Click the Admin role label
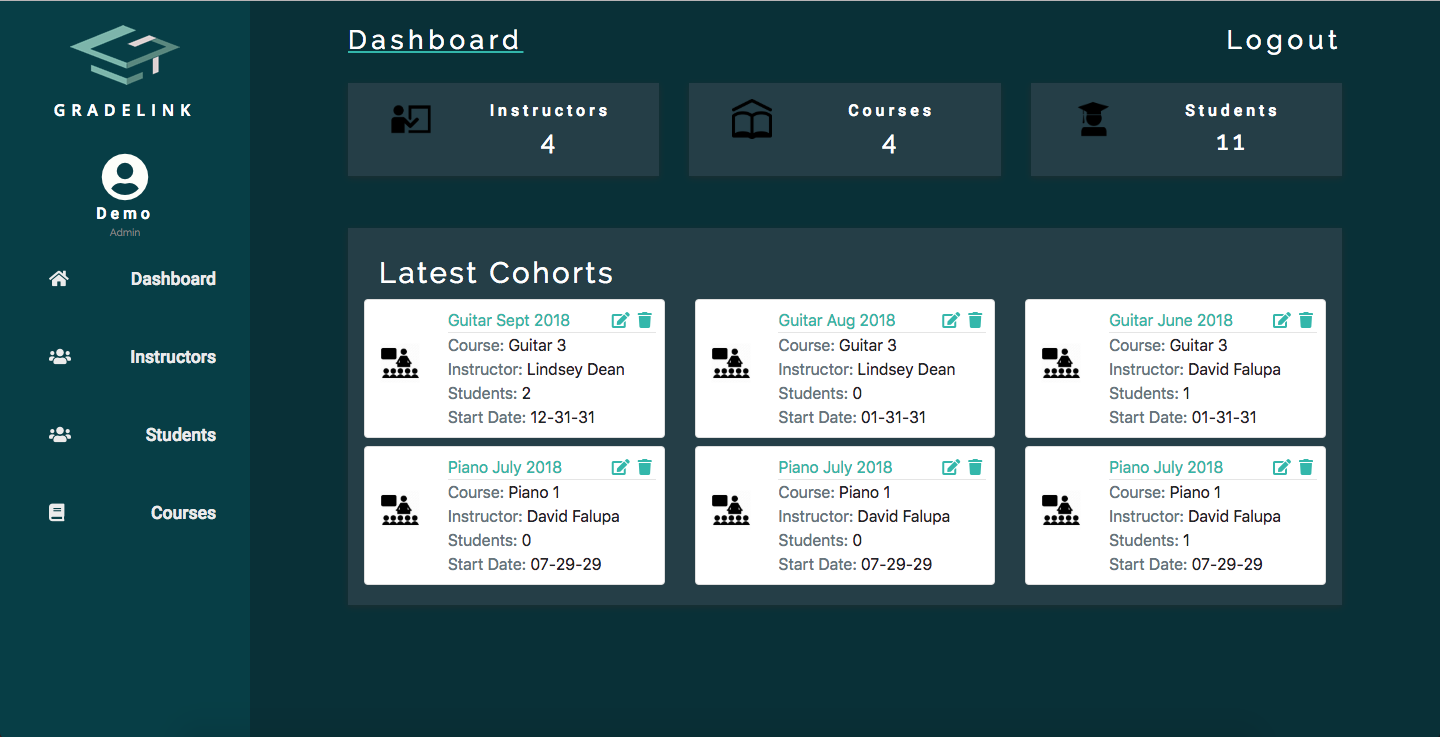1440x737 pixels. point(125,233)
